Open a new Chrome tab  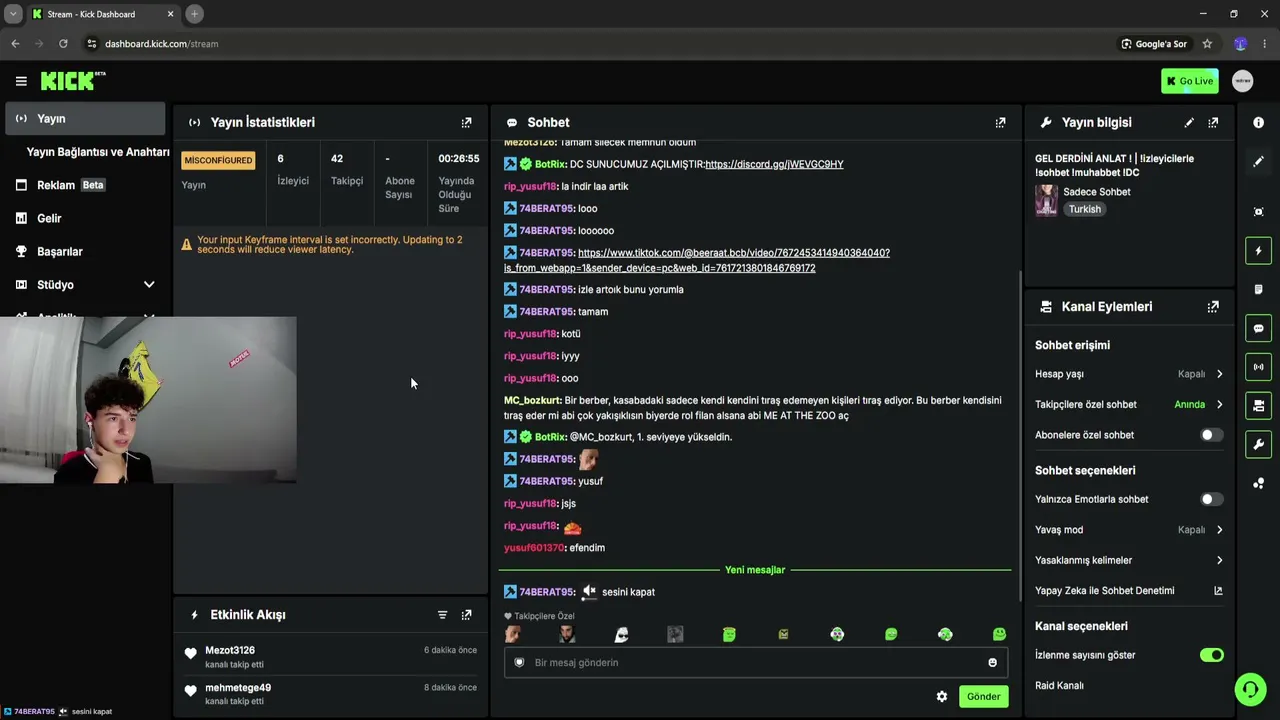194,14
